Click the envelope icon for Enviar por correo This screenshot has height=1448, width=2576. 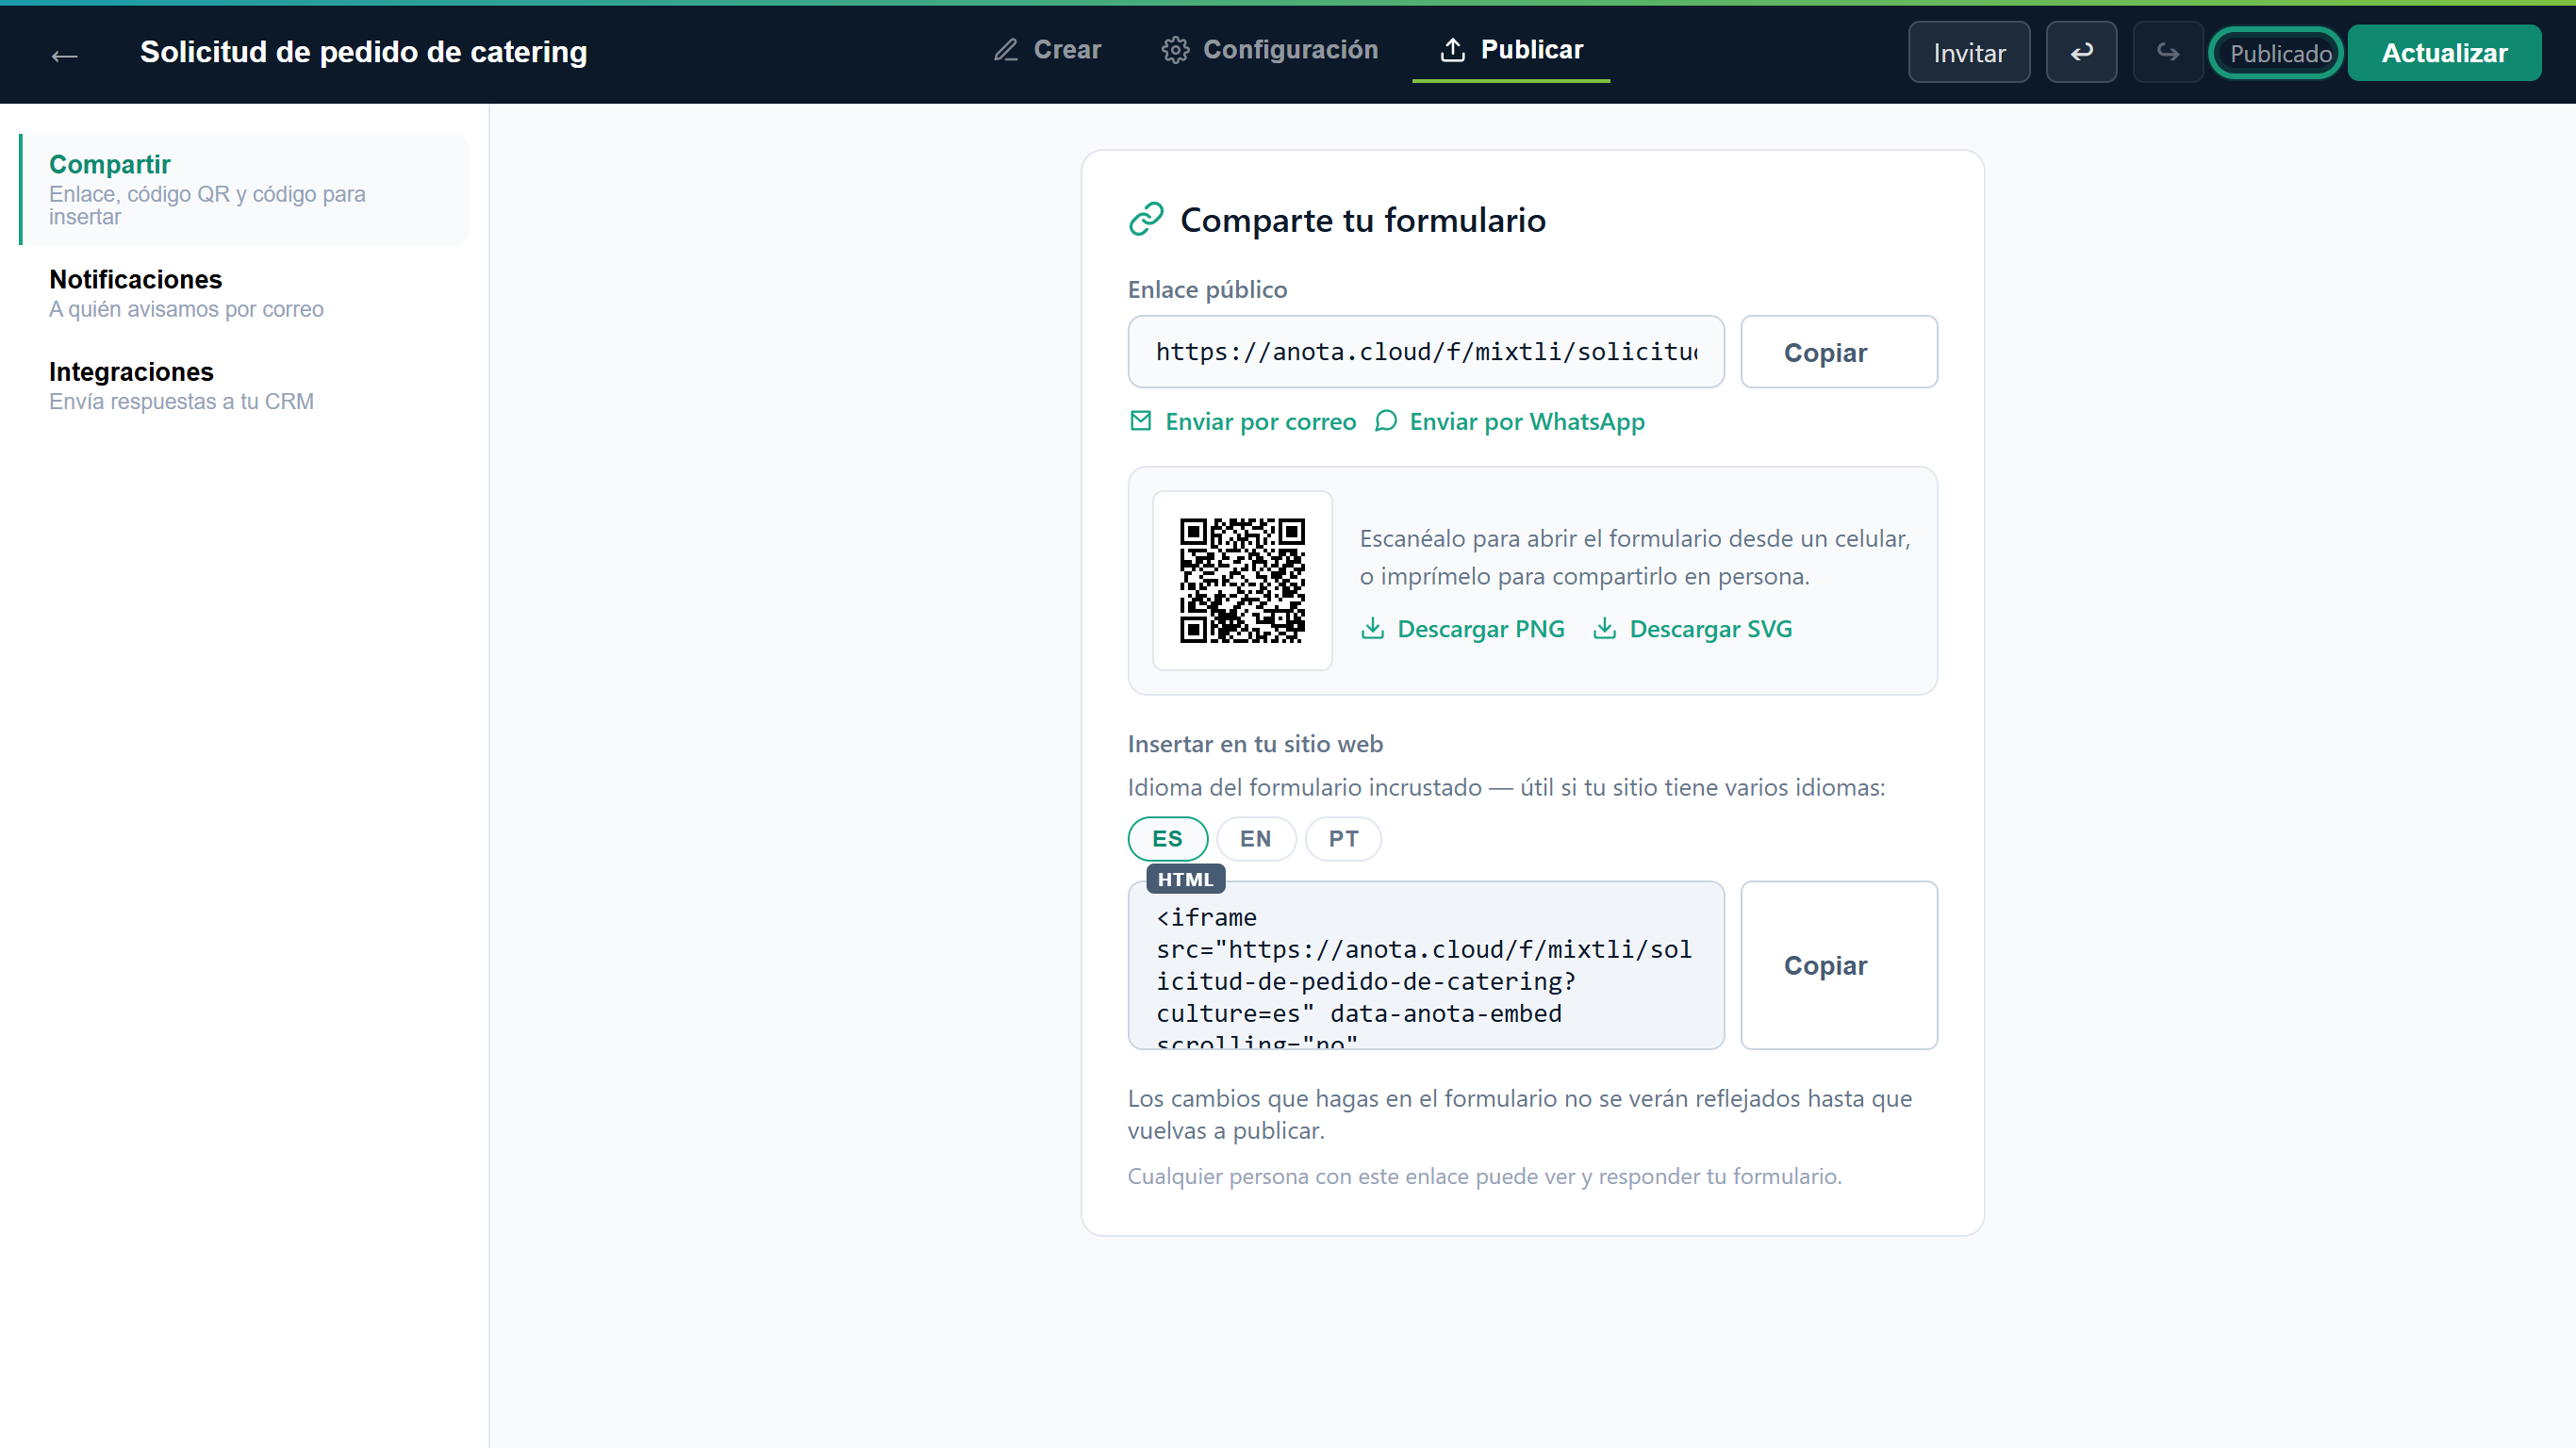(1140, 421)
